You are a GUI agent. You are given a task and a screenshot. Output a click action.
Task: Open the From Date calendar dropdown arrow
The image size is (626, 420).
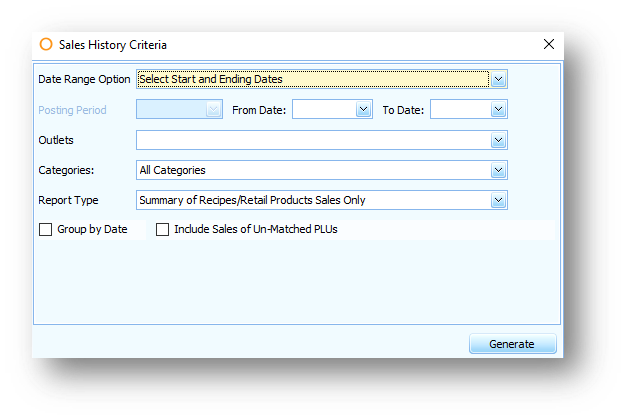pos(363,109)
